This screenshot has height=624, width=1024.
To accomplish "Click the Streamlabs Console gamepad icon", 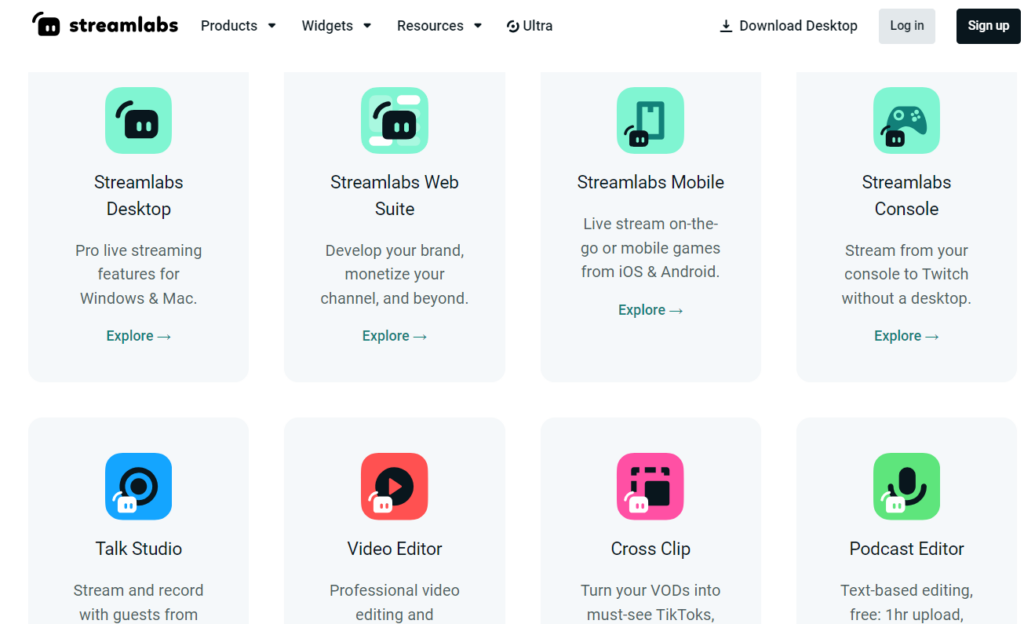I will click(906, 121).
